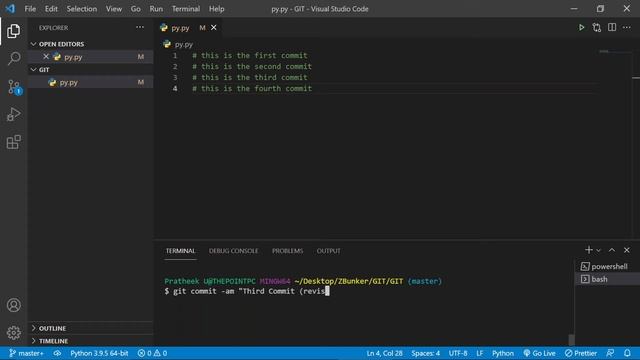The image size is (640, 360).
Task: Create a new terminal with plus icon
Action: coord(588,250)
